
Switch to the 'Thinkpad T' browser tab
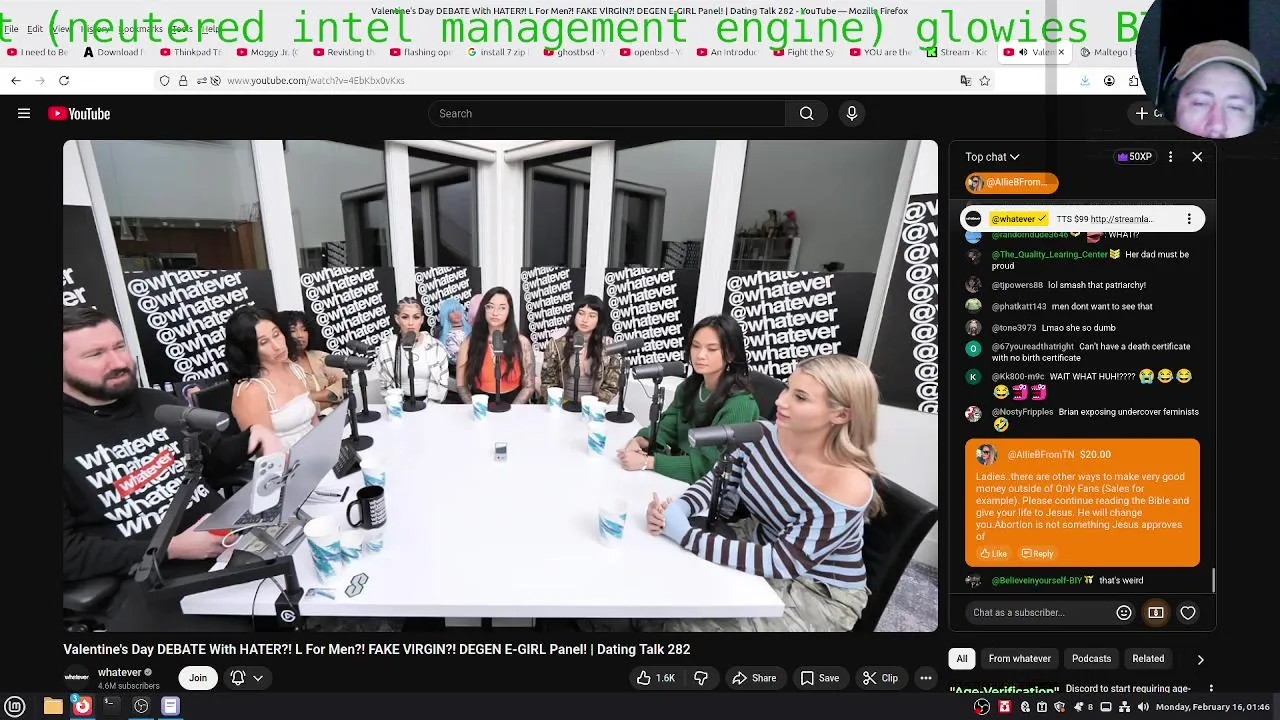[x=190, y=52]
